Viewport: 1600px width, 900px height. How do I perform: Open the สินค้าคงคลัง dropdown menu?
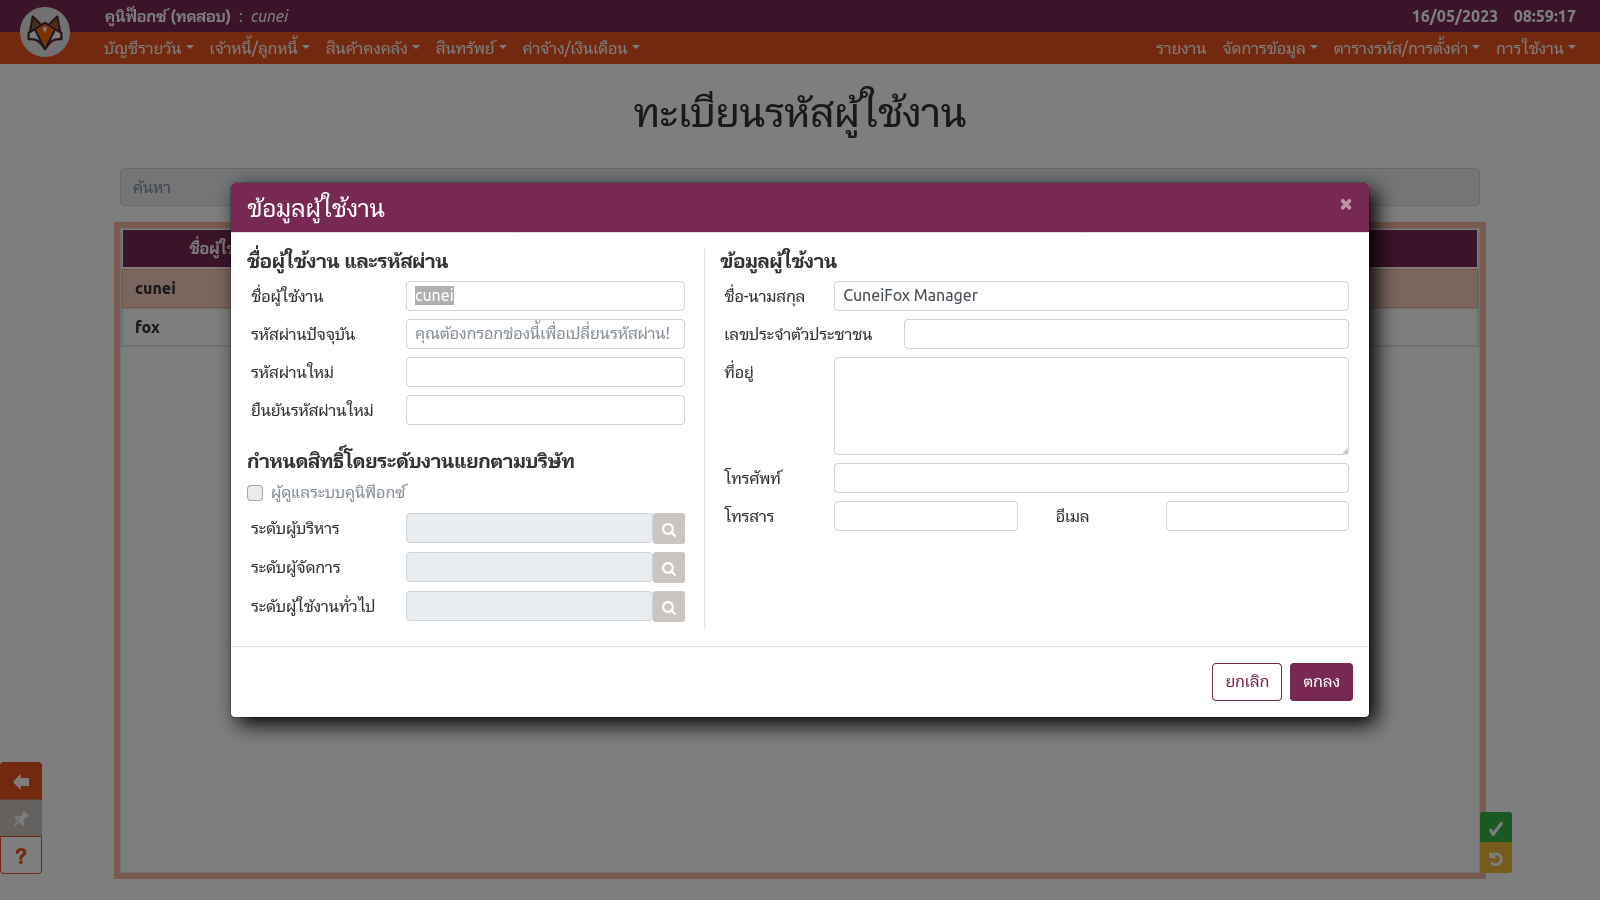[372, 48]
